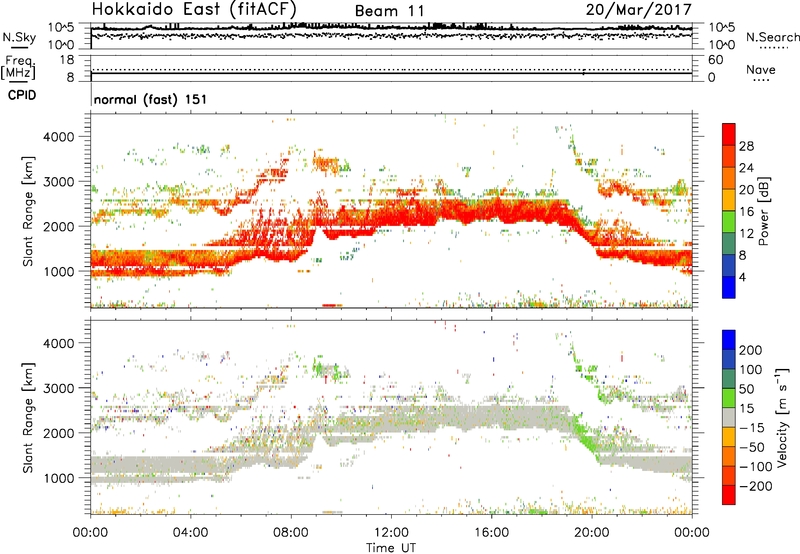Image resolution: width=800 pixels, height=554 pixels.
Task: Click the 'Slant Range [km]' label of the velocity panel
Action: coord(29,418)
